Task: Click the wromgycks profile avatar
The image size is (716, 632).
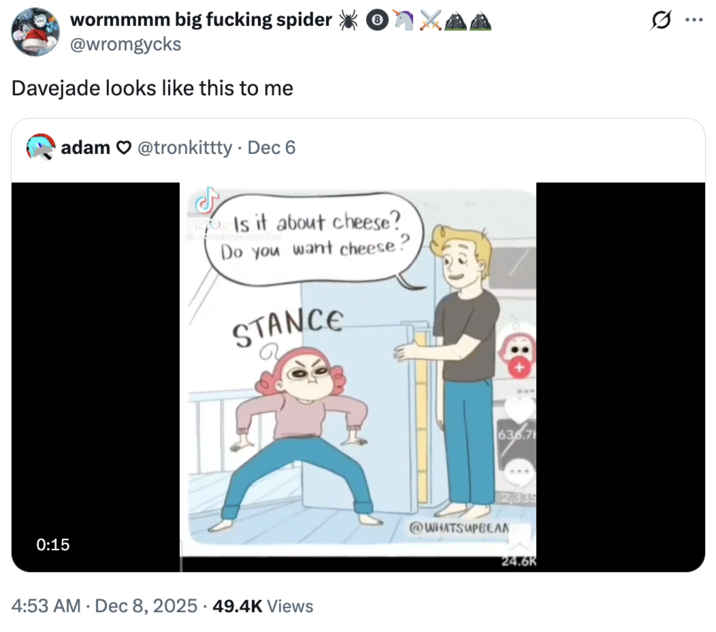Action: pos(35,32)
